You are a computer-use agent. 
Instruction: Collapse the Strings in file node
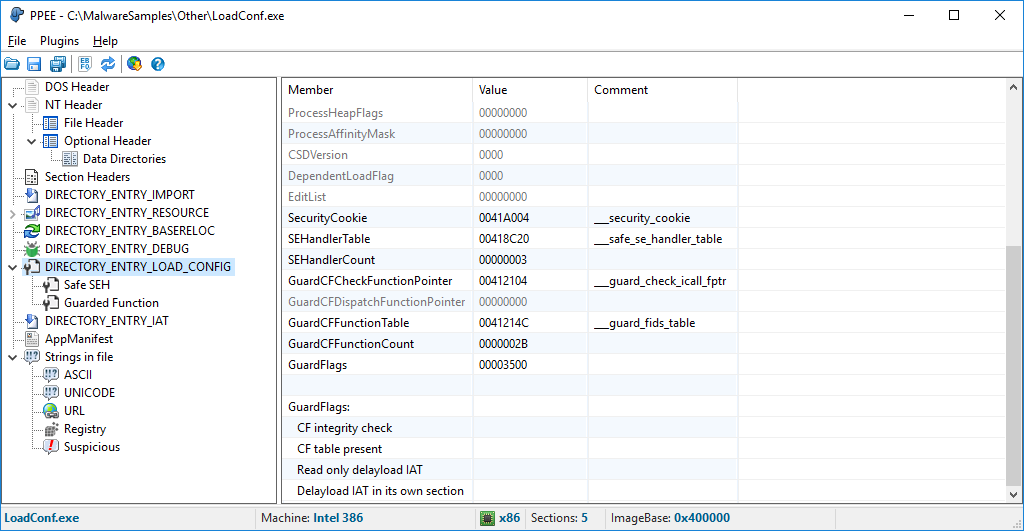(12, 357)
